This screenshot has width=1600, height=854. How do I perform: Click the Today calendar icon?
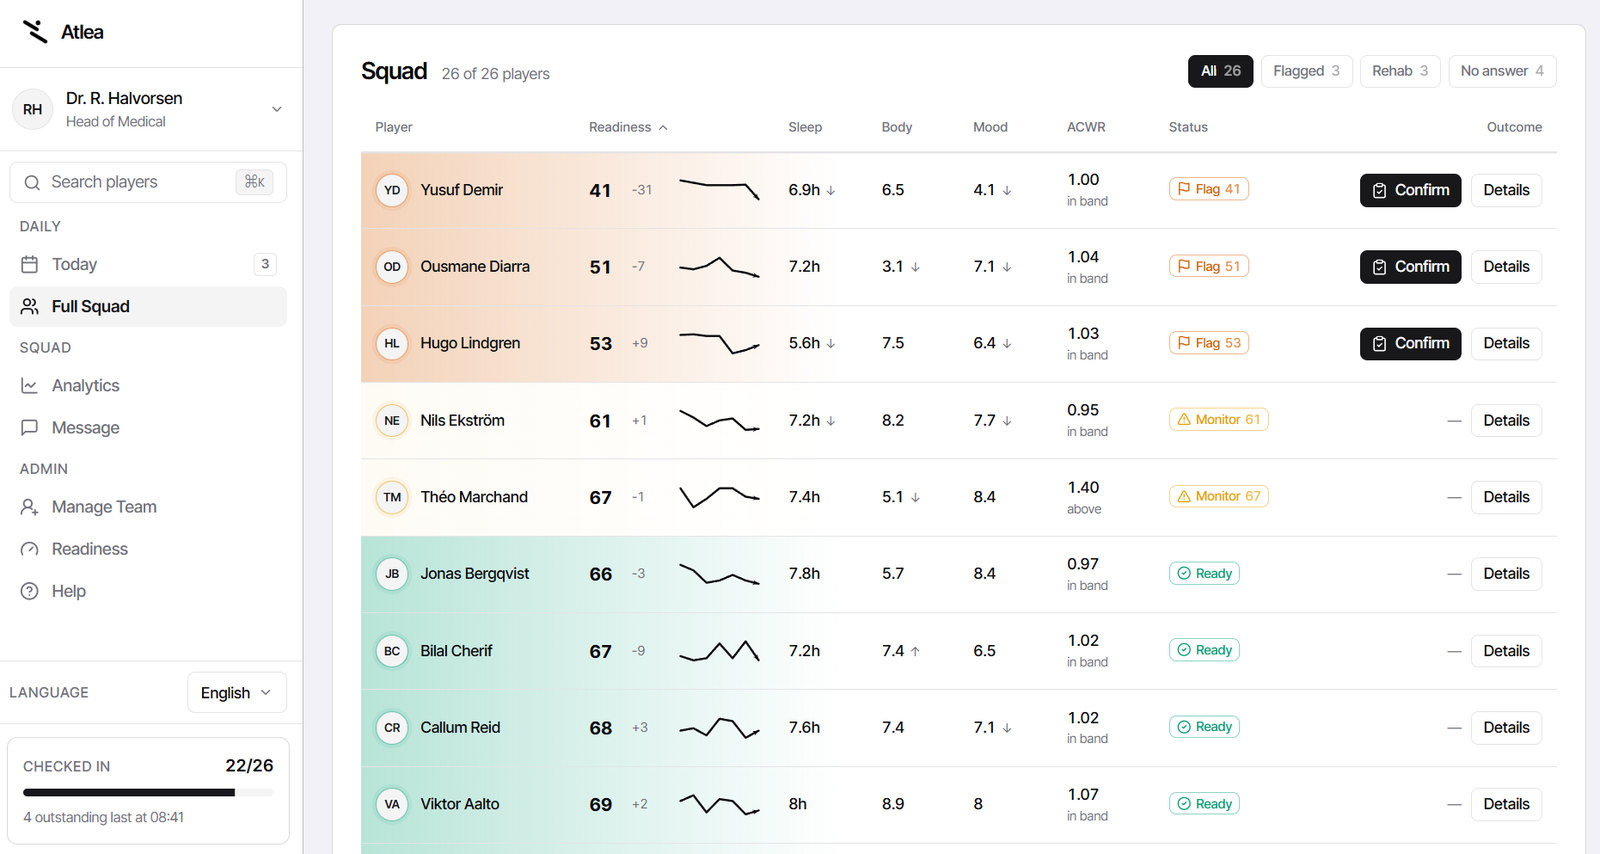coord(30,264)
